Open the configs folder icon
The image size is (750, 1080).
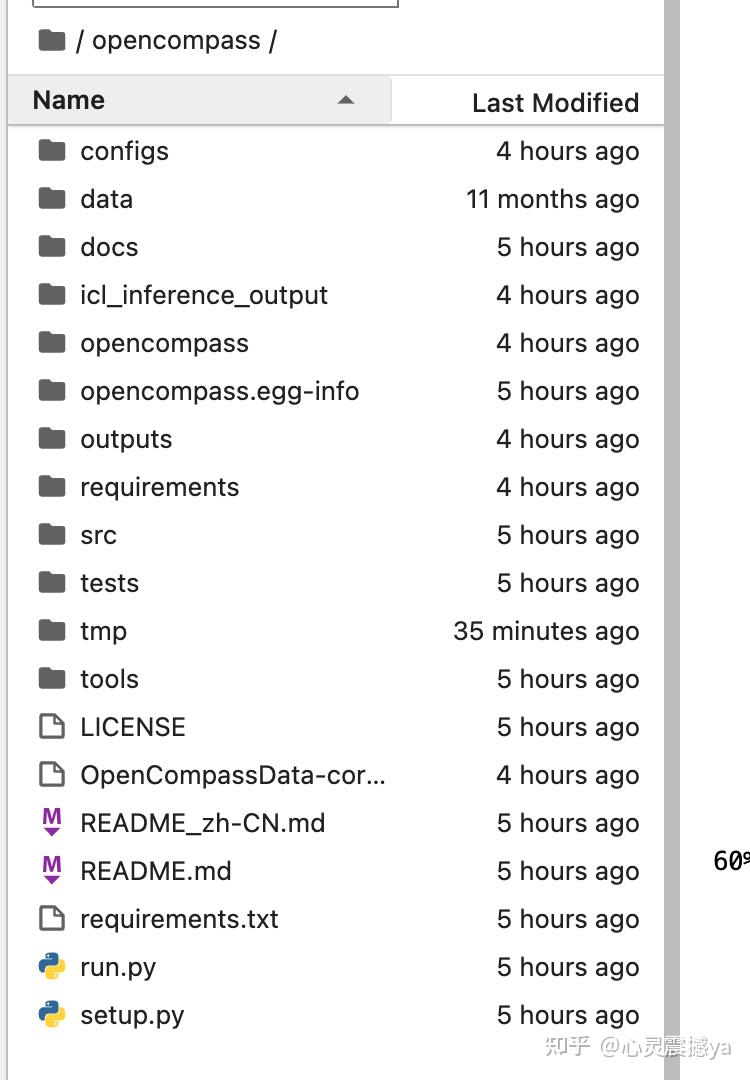pos(52,151)
